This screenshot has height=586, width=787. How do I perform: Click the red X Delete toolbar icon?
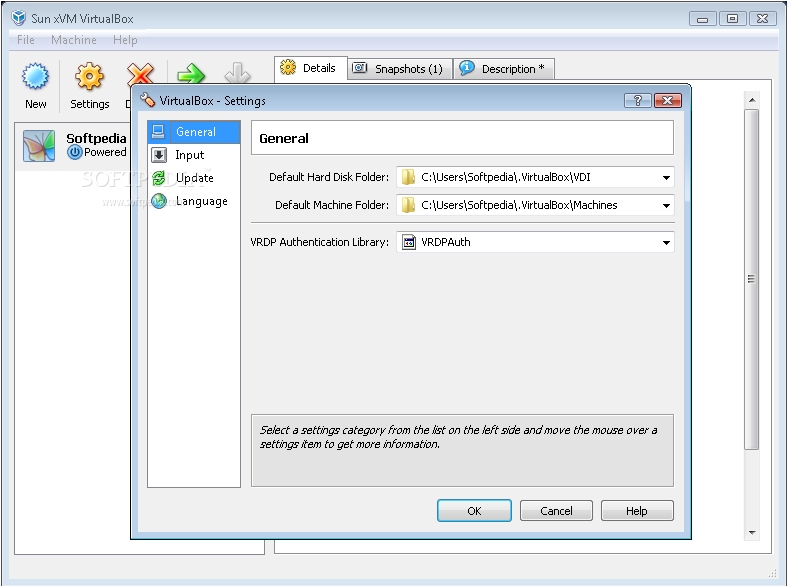(x=140, y=73)
